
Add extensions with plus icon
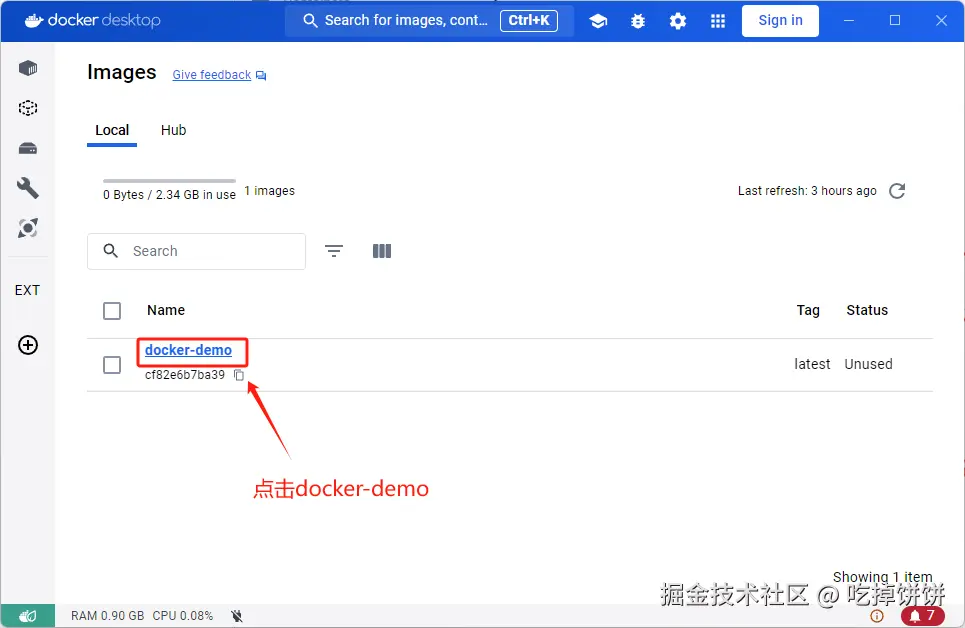pyautogui.click(x=28, y=345)
